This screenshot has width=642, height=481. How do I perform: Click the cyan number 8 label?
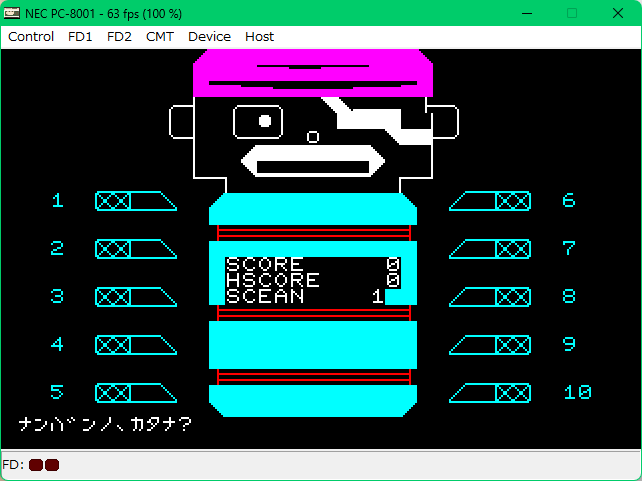[x=569, y=296]
